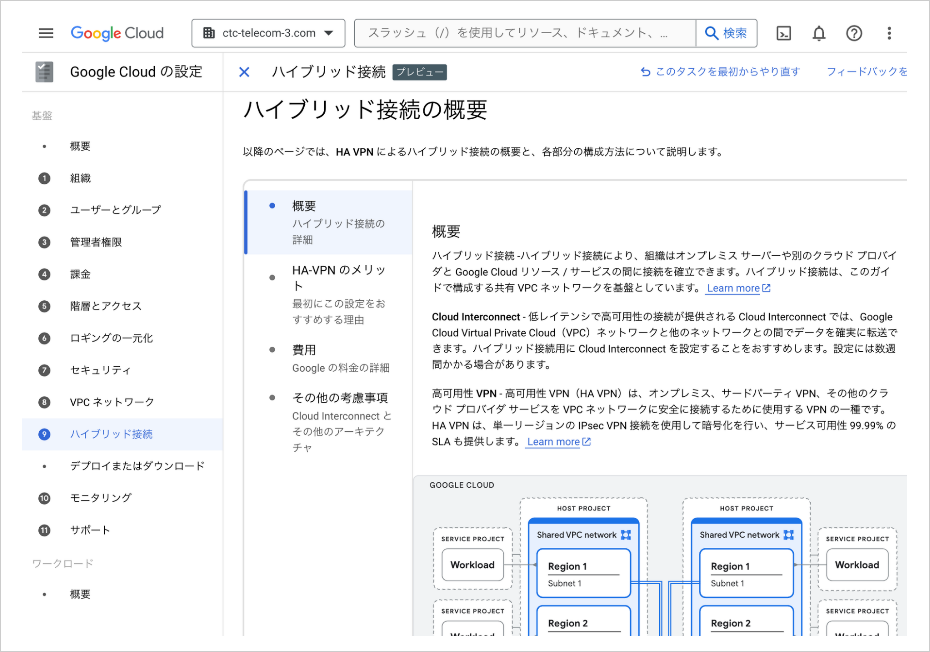Image resolution: width=930 pixels, height=652 pixels.
Task: Click このタスクを最初からやり直す link
Action: tap(720, 72)
